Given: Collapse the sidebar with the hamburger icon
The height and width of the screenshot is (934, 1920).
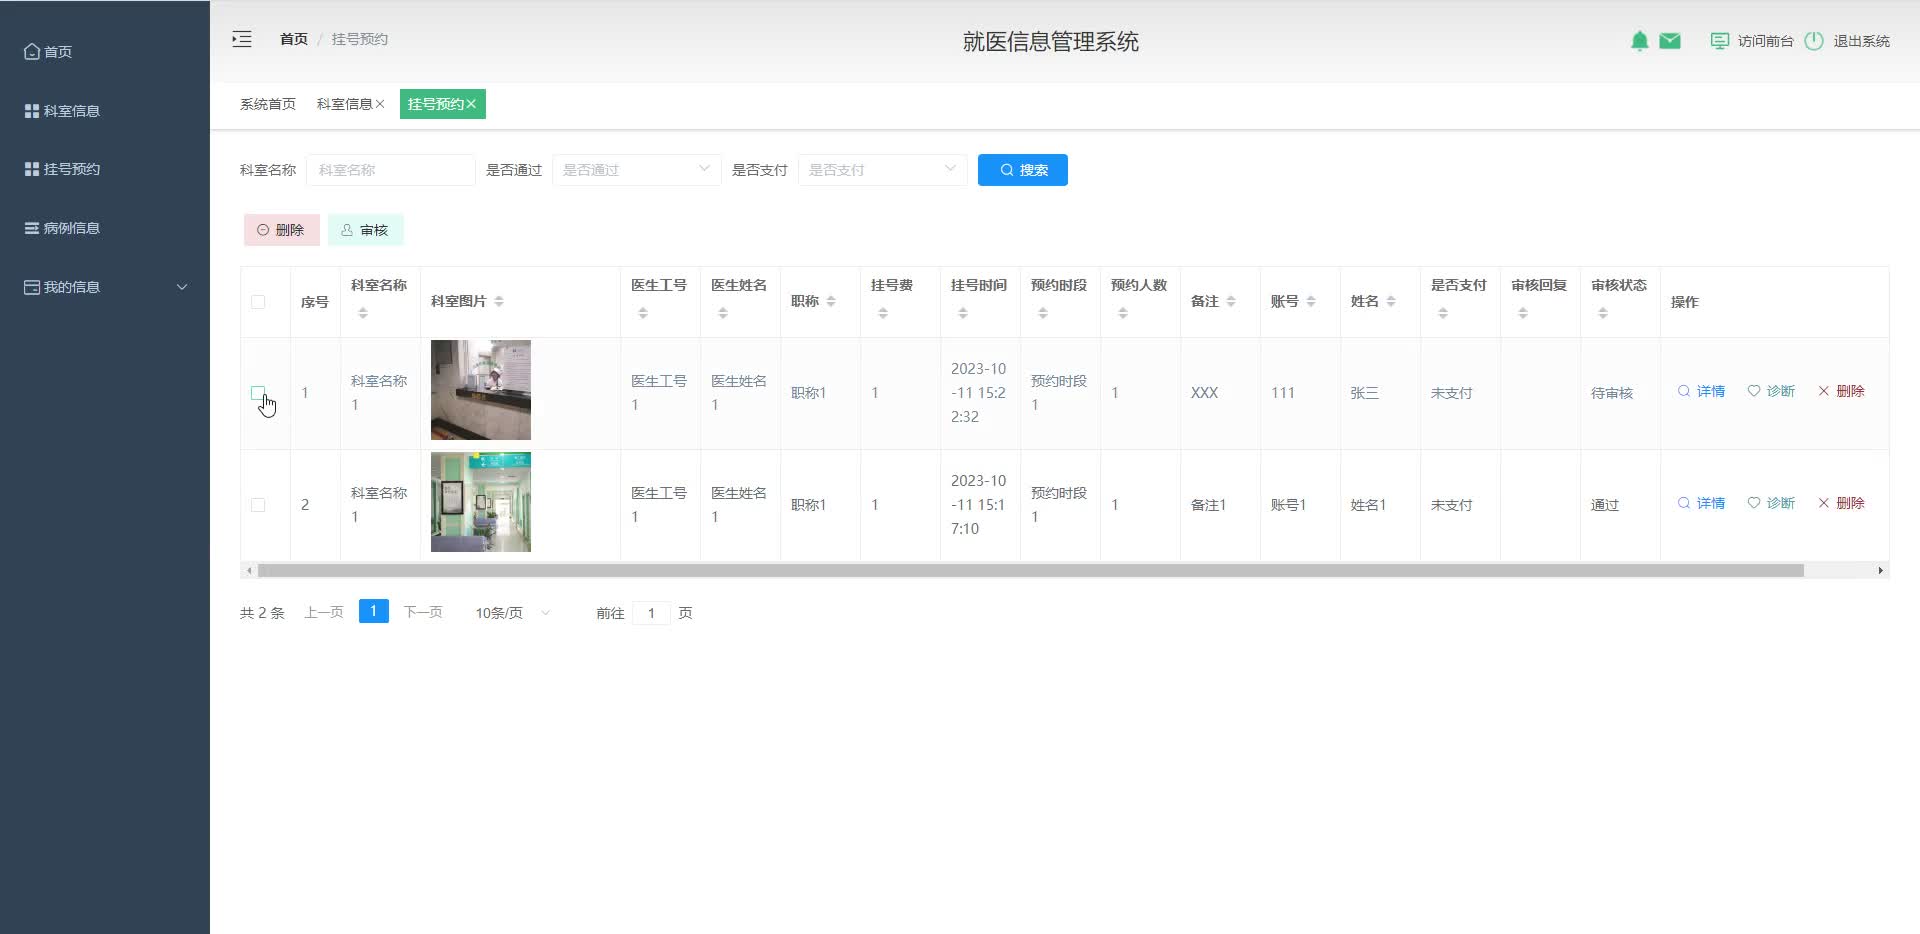Looking at the screenshot, I should pyautogui.click(x=242, y=40).
